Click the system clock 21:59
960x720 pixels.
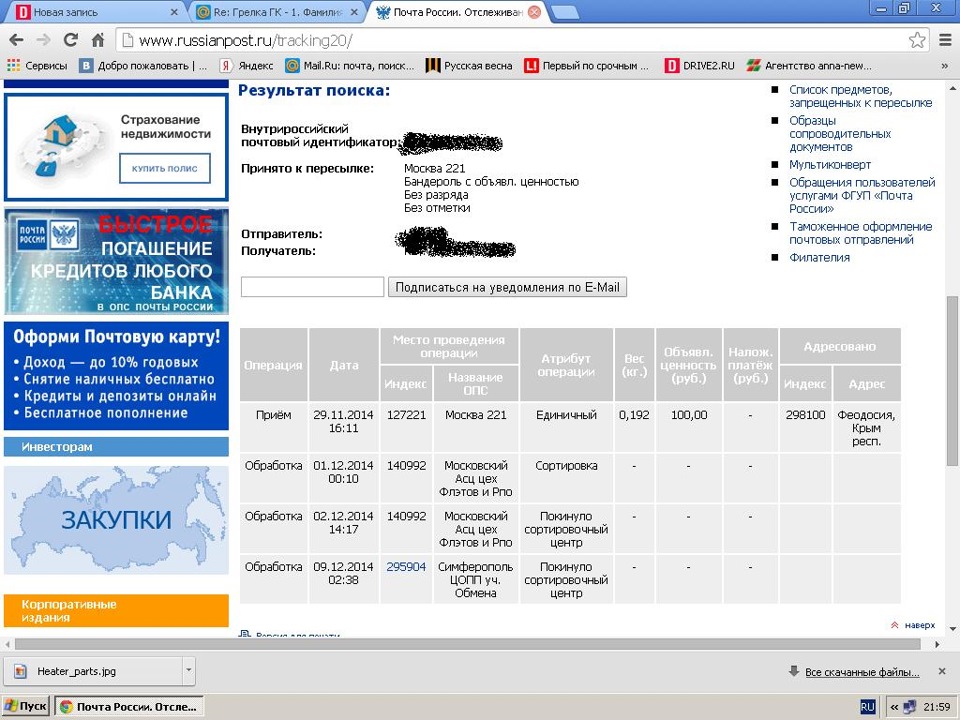(x=937, y=707)
